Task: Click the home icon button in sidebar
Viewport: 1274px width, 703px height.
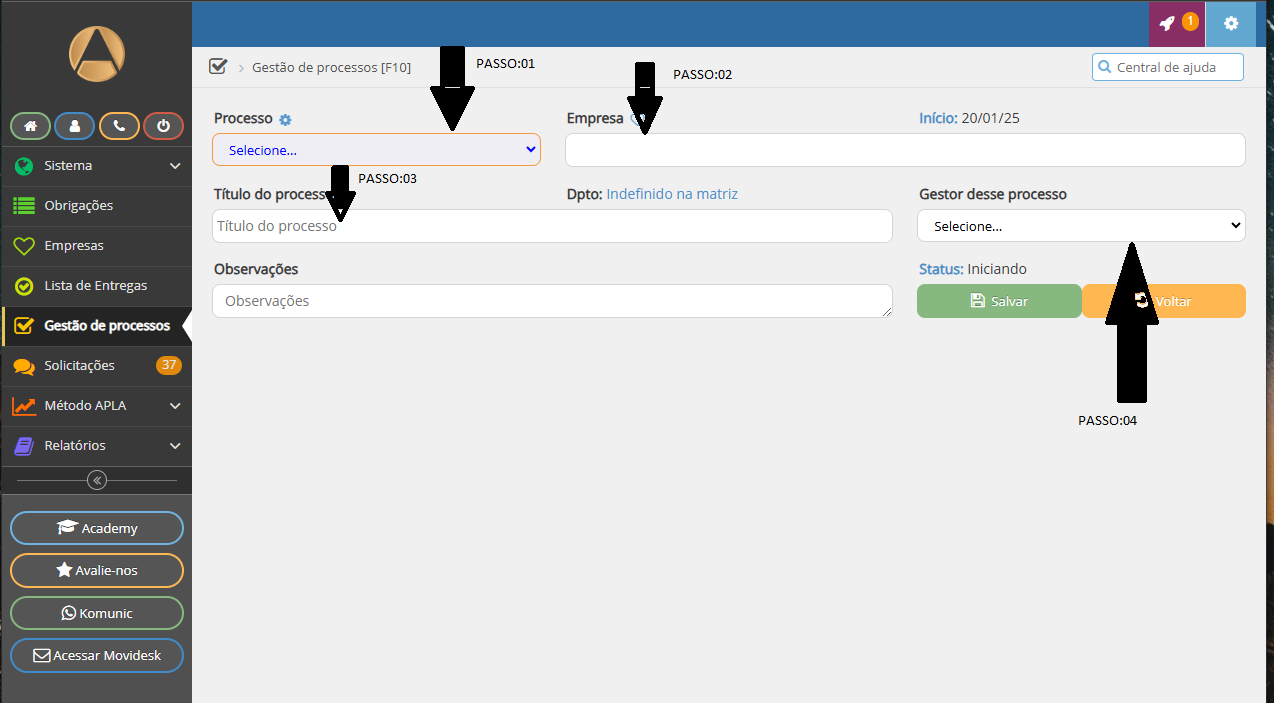Action: [x=30, y=127]
